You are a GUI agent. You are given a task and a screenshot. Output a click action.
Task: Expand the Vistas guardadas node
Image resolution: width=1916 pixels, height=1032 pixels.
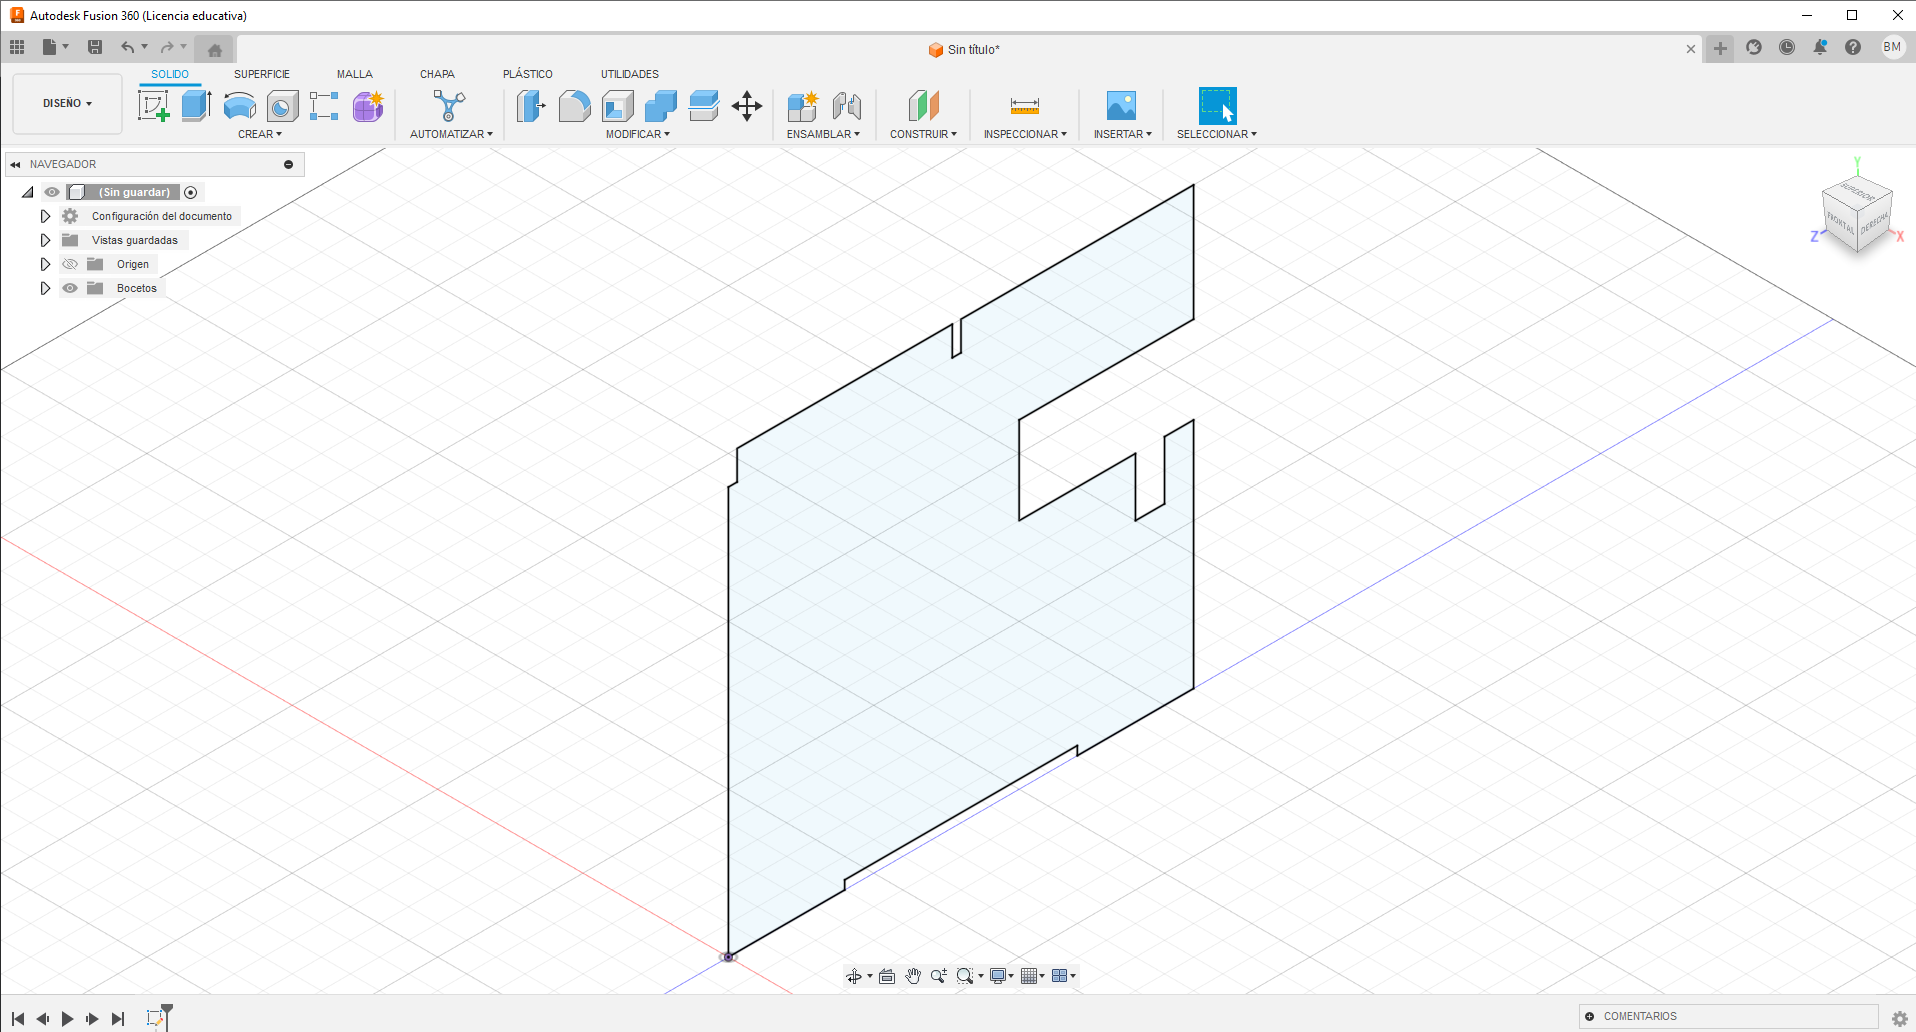[45, 240]
